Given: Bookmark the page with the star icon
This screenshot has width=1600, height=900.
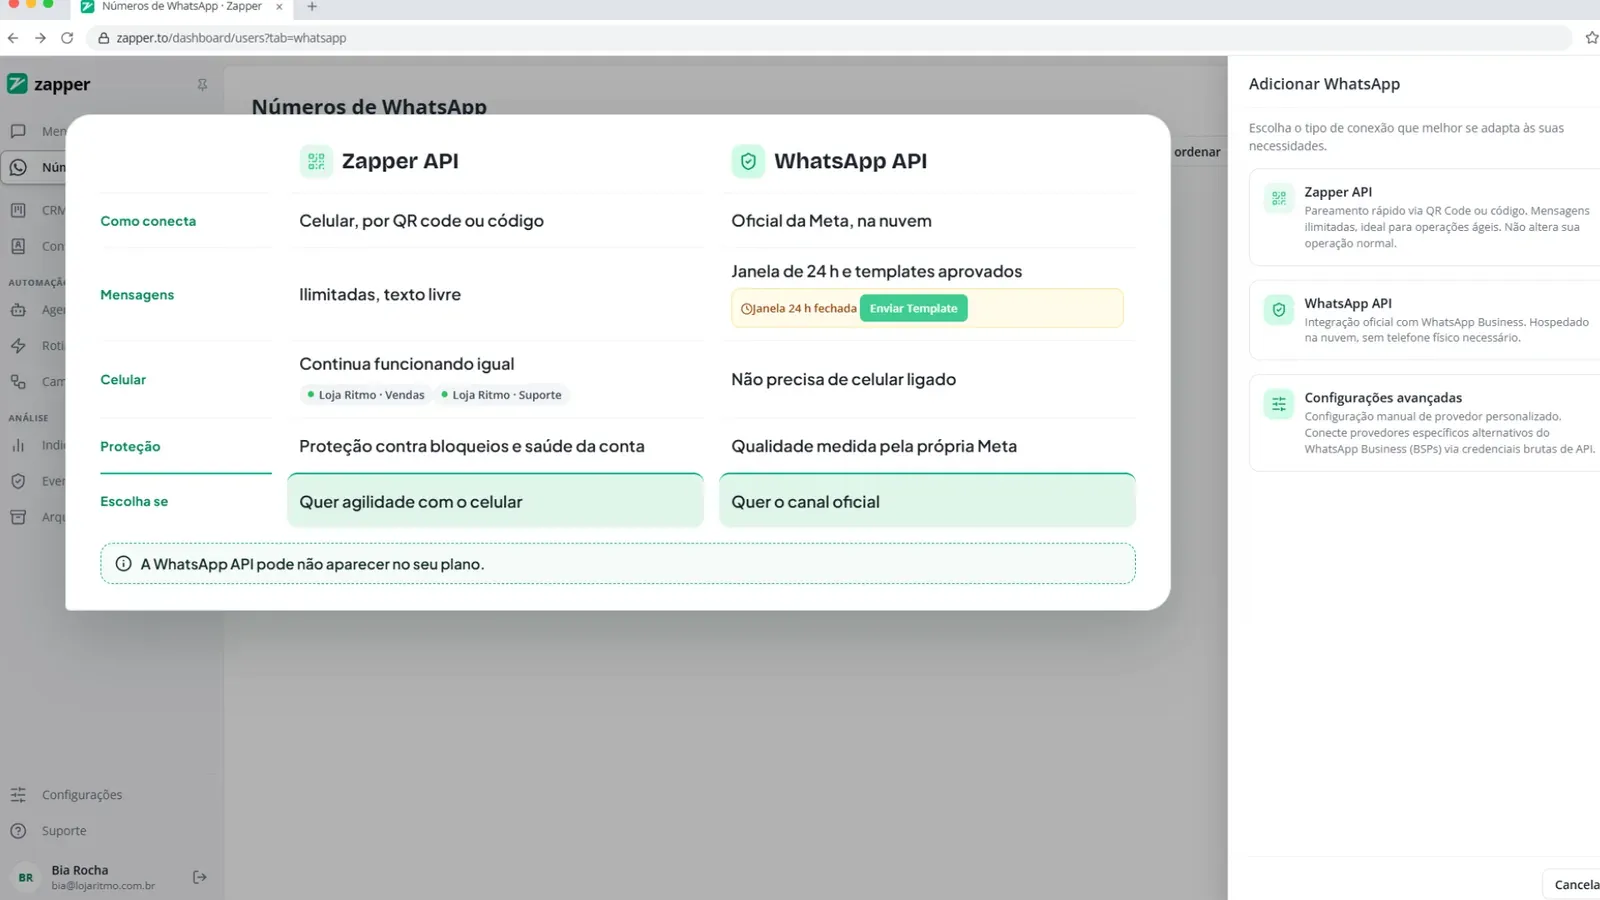Looking at the screenshot, I should [1591, 38].
